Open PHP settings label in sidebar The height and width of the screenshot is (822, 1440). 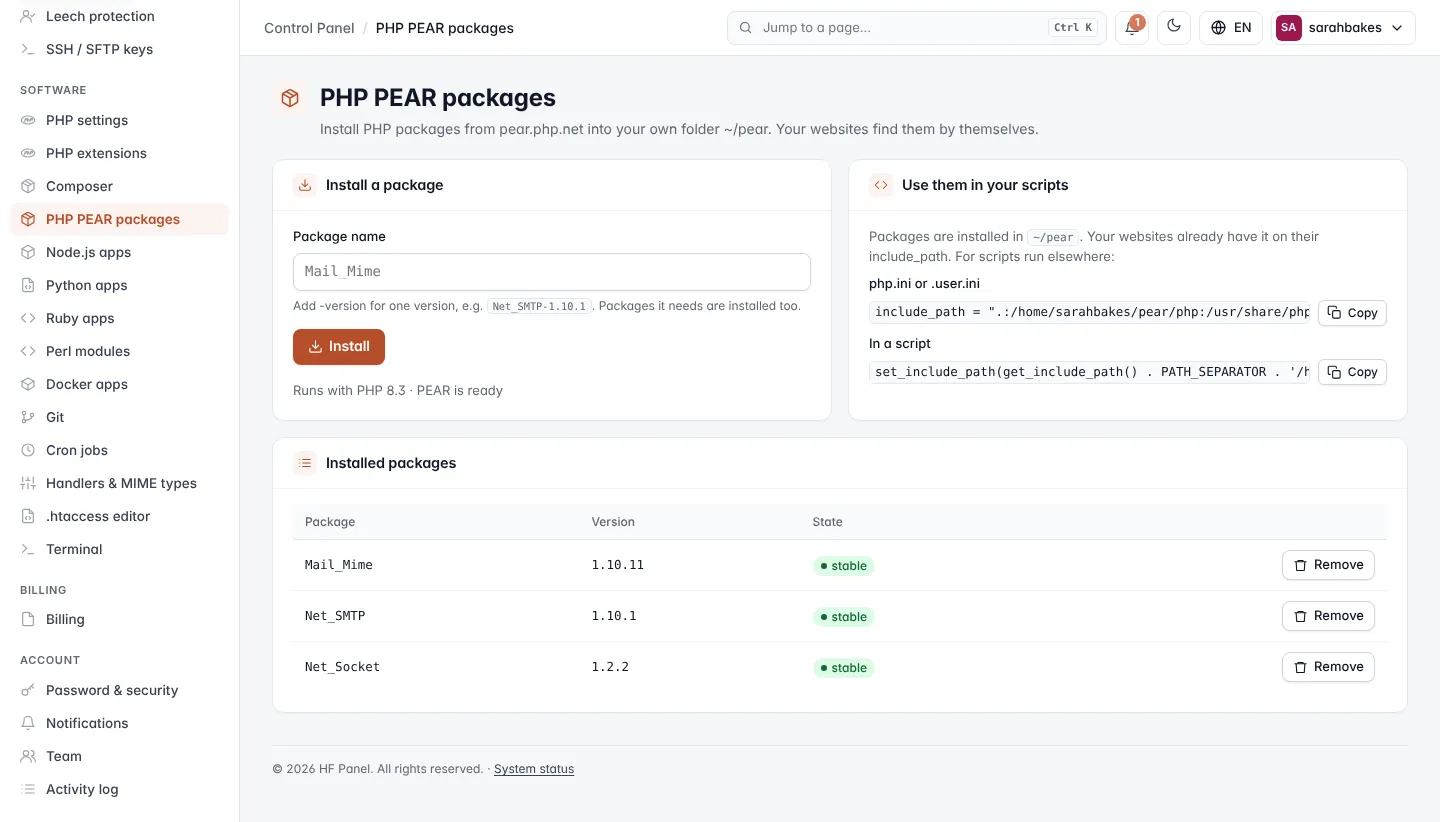87,120
